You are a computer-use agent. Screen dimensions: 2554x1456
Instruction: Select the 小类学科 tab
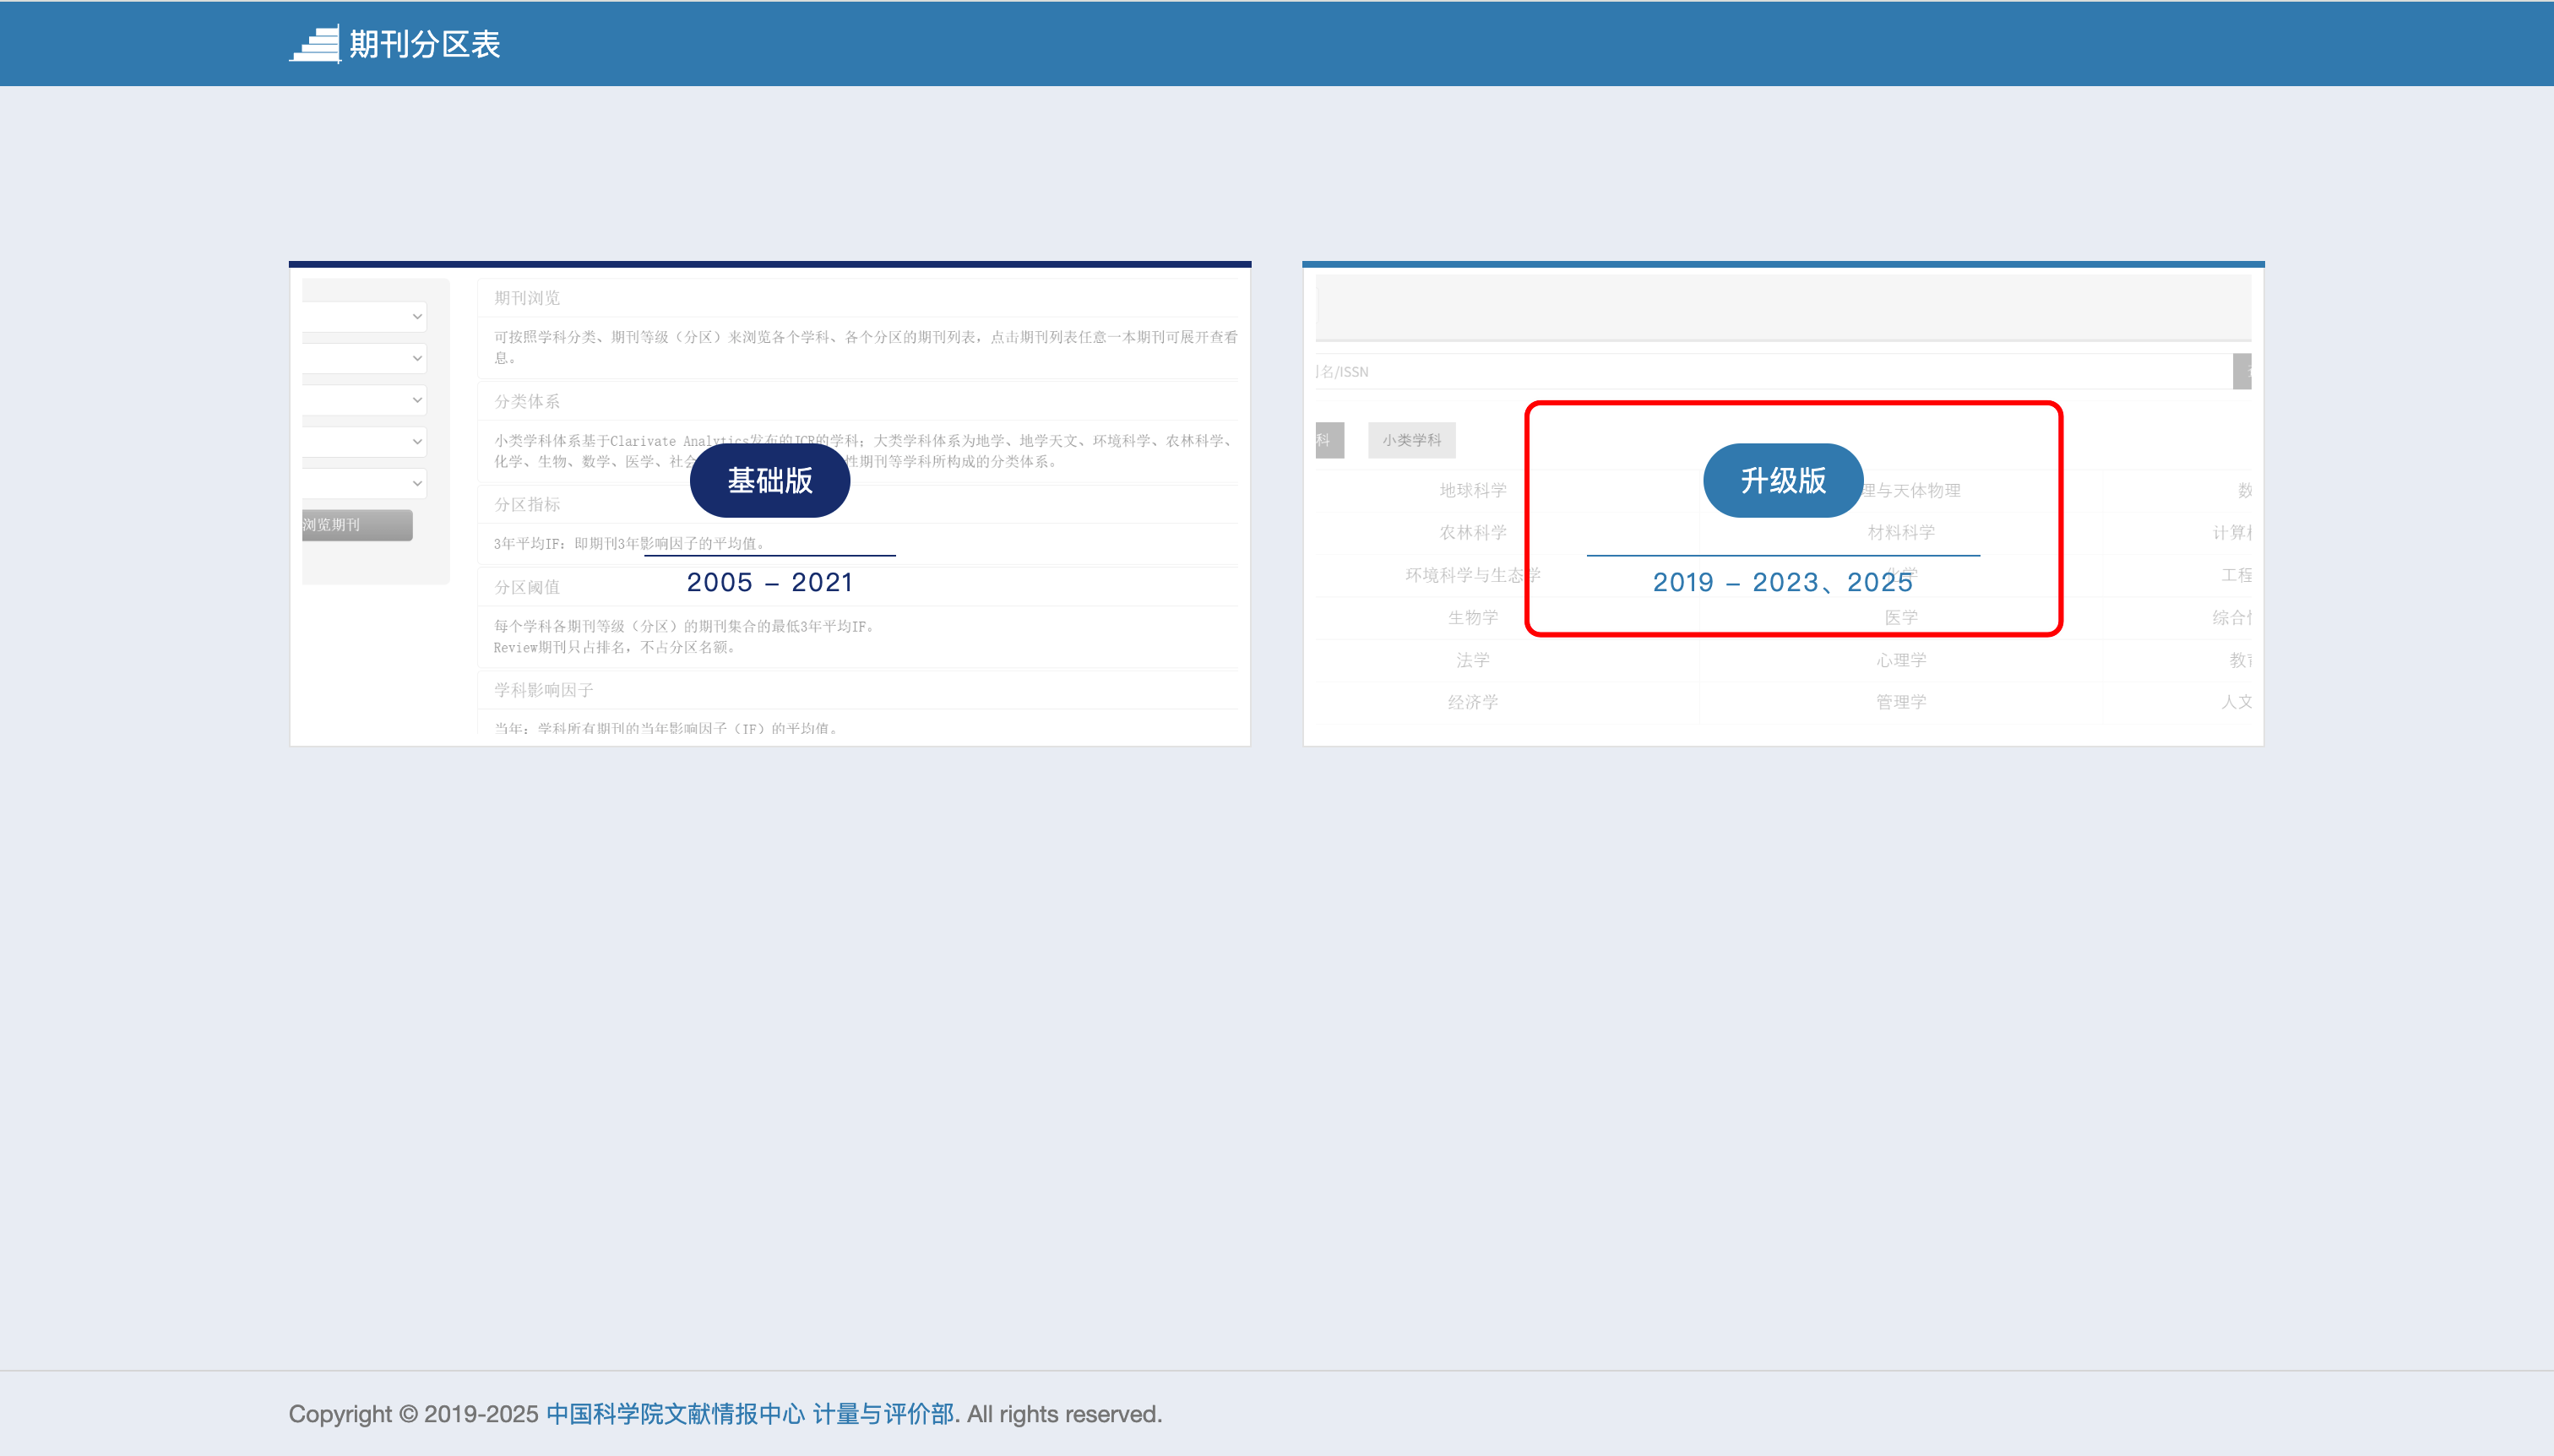[x=1411, y=440]
